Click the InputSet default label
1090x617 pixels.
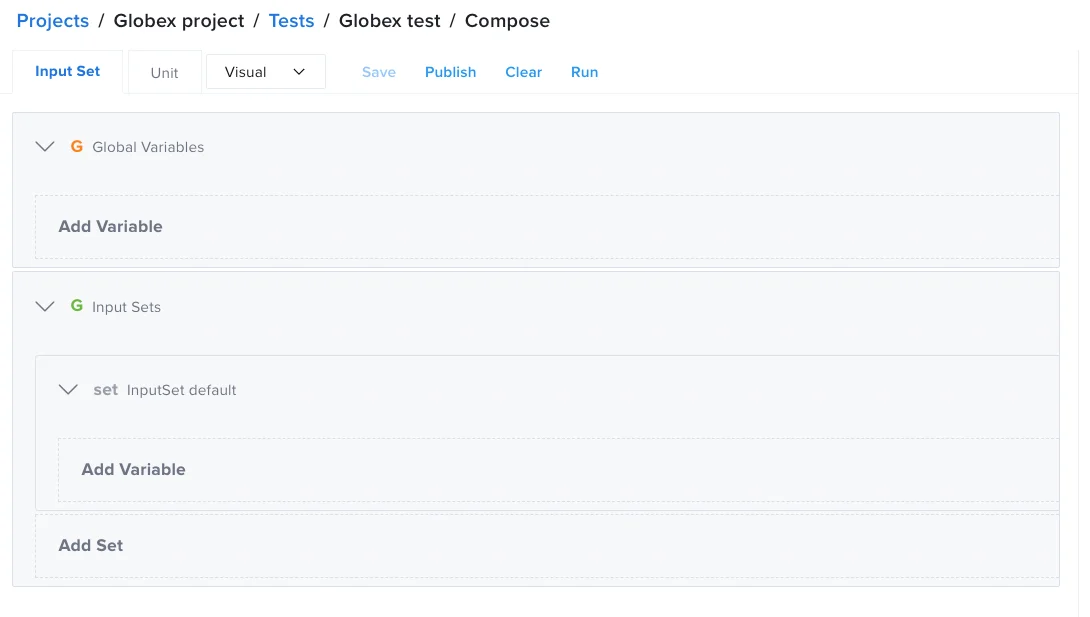coord(180,390)
